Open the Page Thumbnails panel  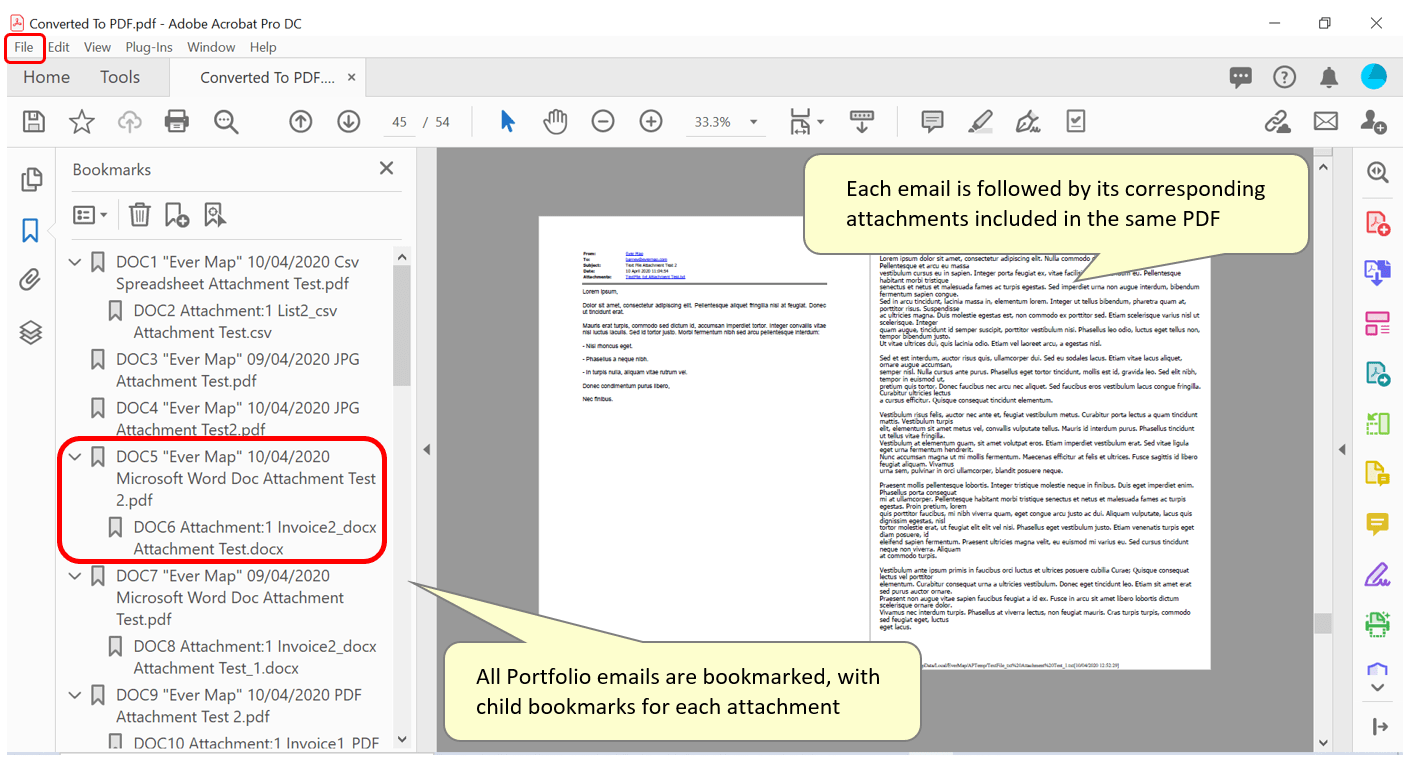(31, 180)
